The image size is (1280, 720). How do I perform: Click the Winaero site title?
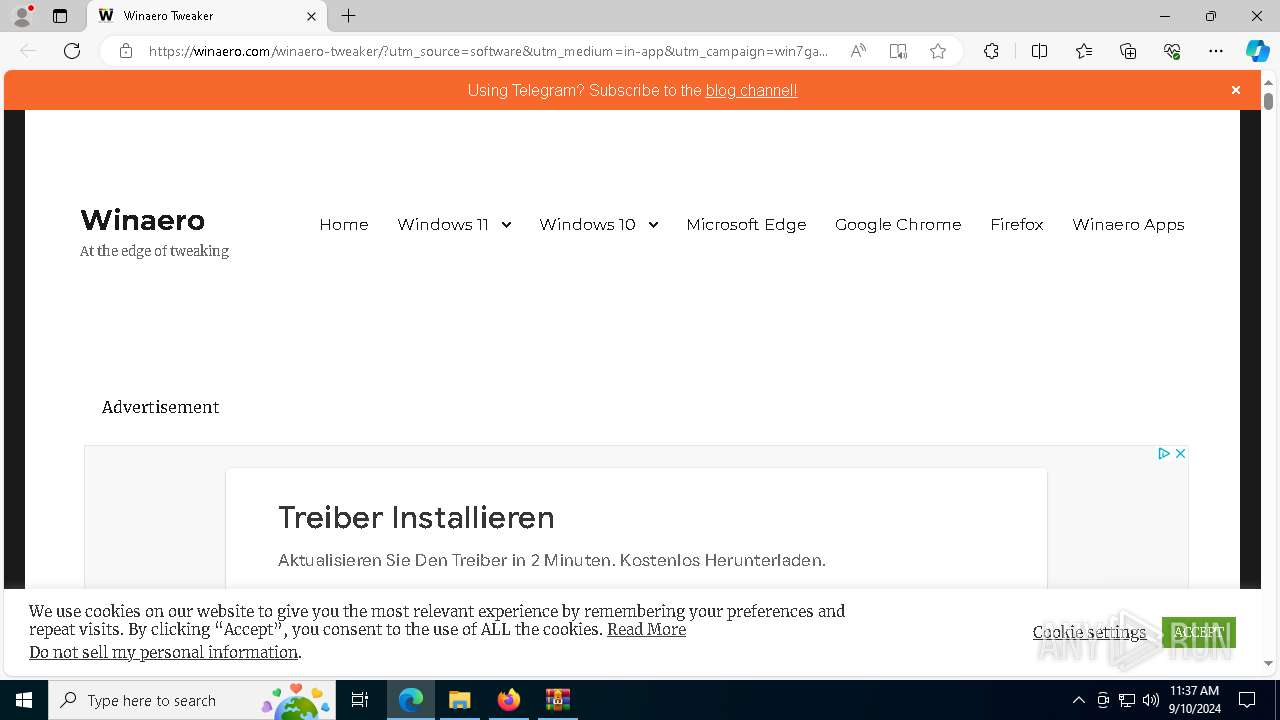[x=142, y=220]
